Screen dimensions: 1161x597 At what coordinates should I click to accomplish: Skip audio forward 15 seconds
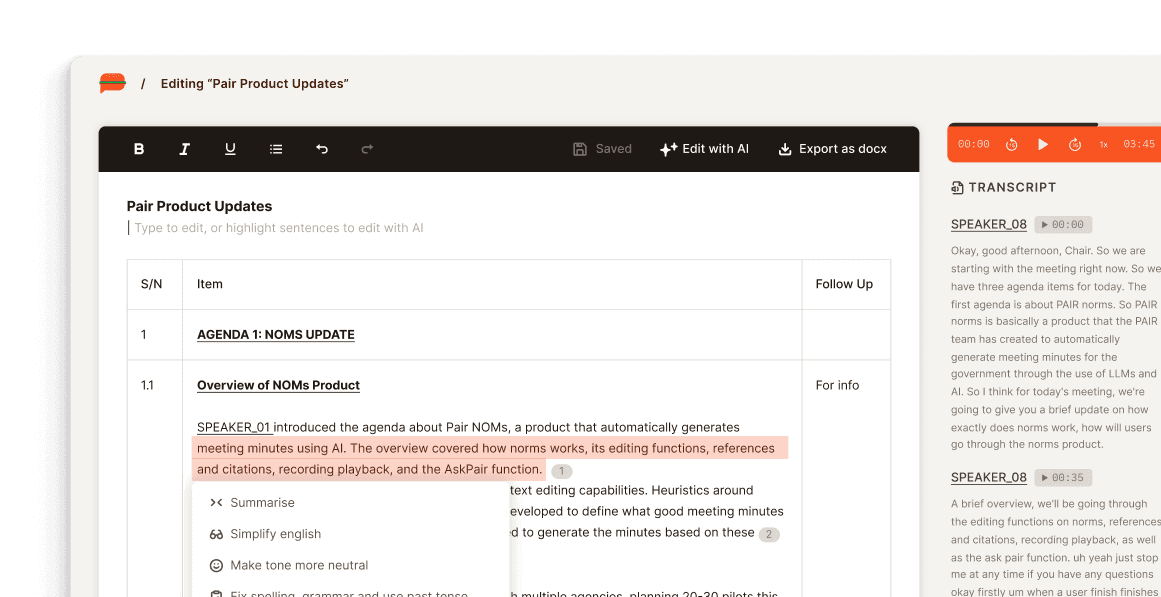[1075, 145]
